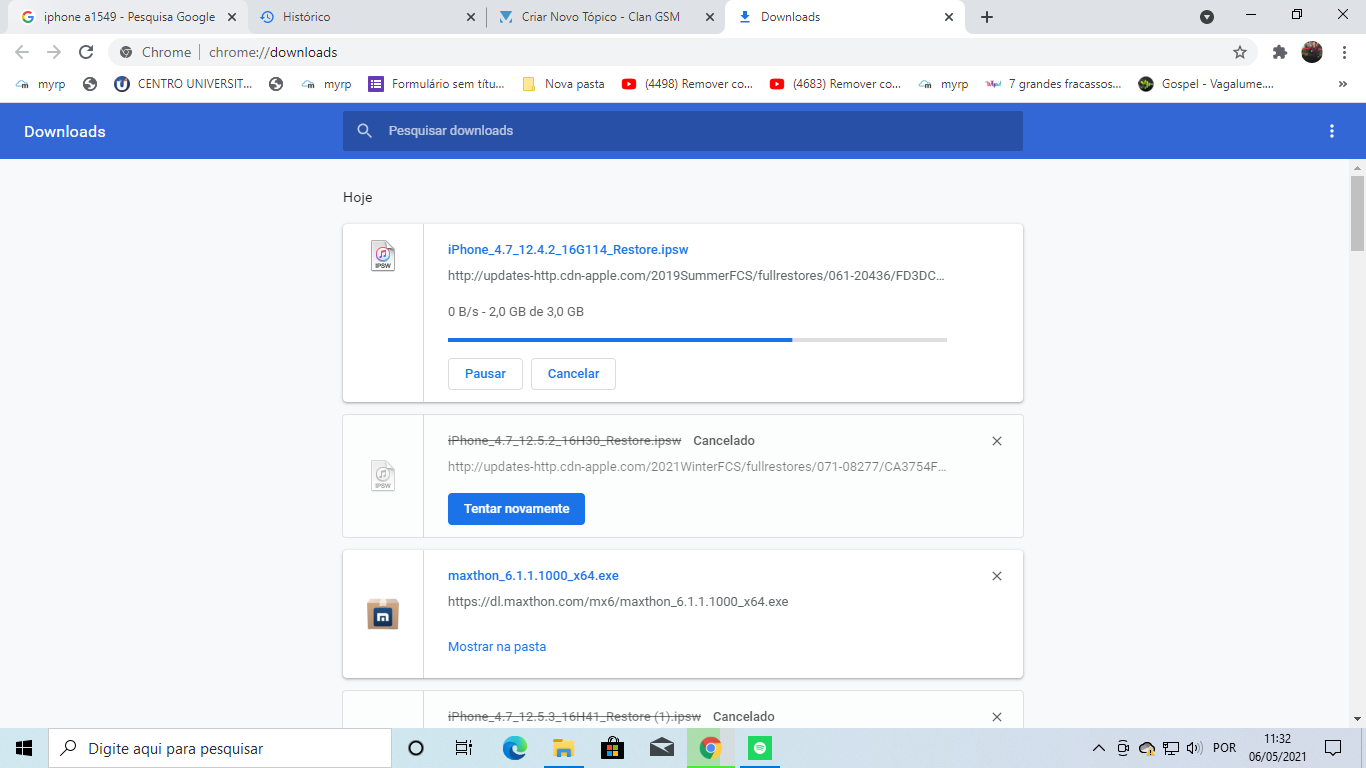Open the Windows Start menu

click(x=24, y=748)
